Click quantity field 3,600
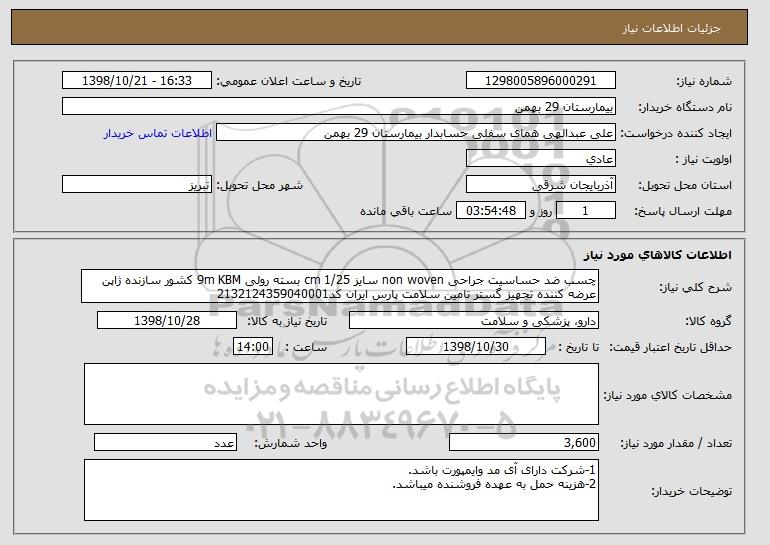This screenshot has width=770, height=545. pyautogui.click(x=524, y=442)
